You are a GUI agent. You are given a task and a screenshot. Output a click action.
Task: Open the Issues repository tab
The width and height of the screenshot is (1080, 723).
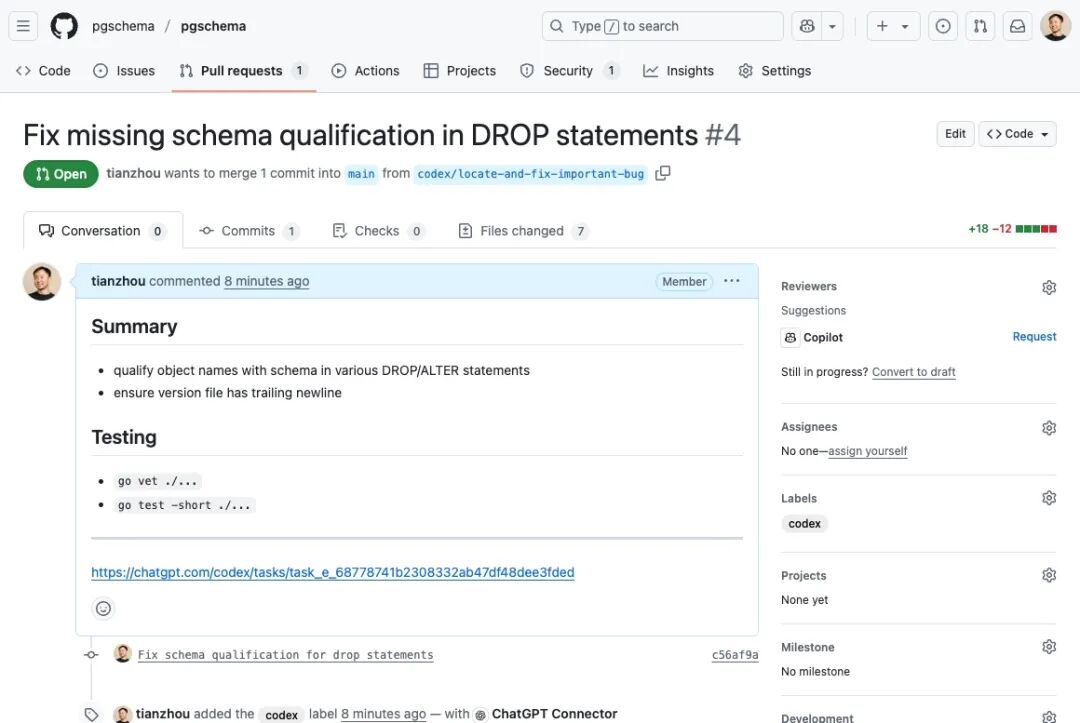click(124, 71)
